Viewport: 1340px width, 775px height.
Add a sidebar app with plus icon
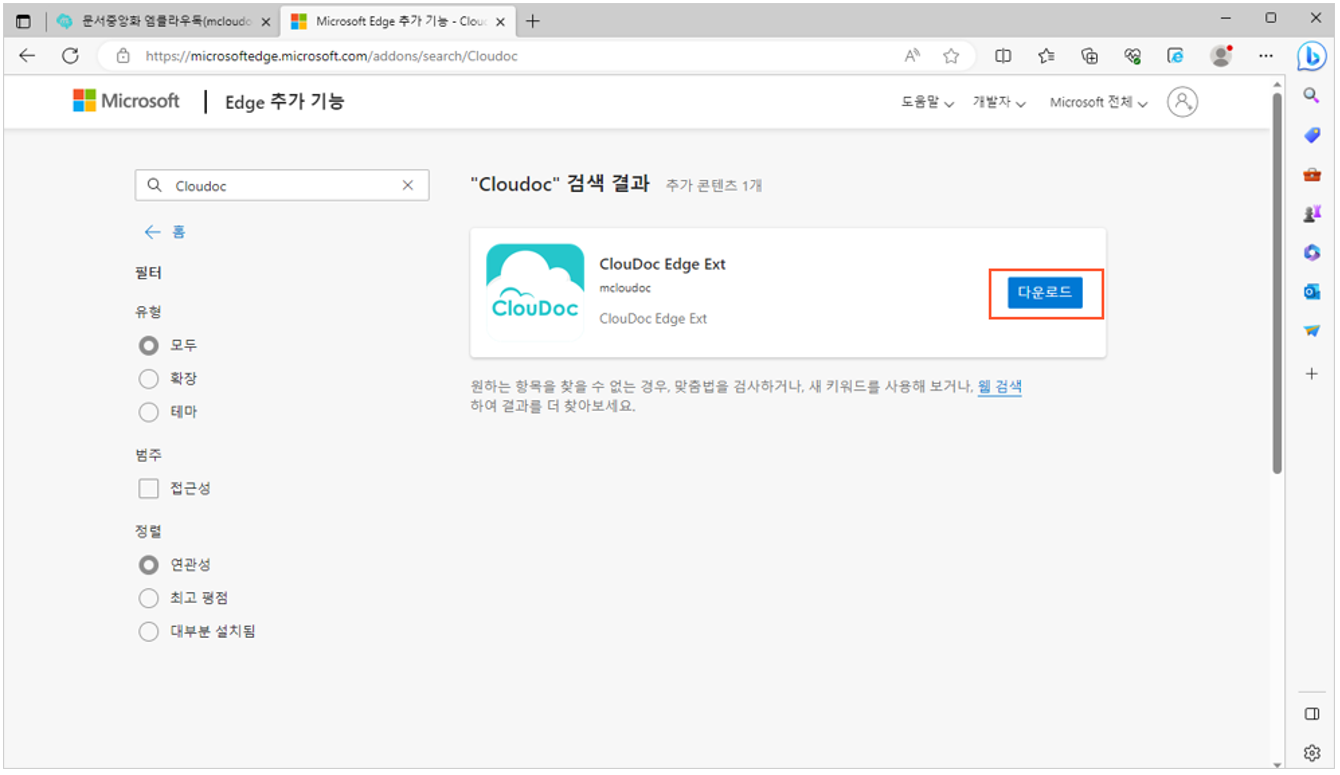click(x=1312, y=373)
